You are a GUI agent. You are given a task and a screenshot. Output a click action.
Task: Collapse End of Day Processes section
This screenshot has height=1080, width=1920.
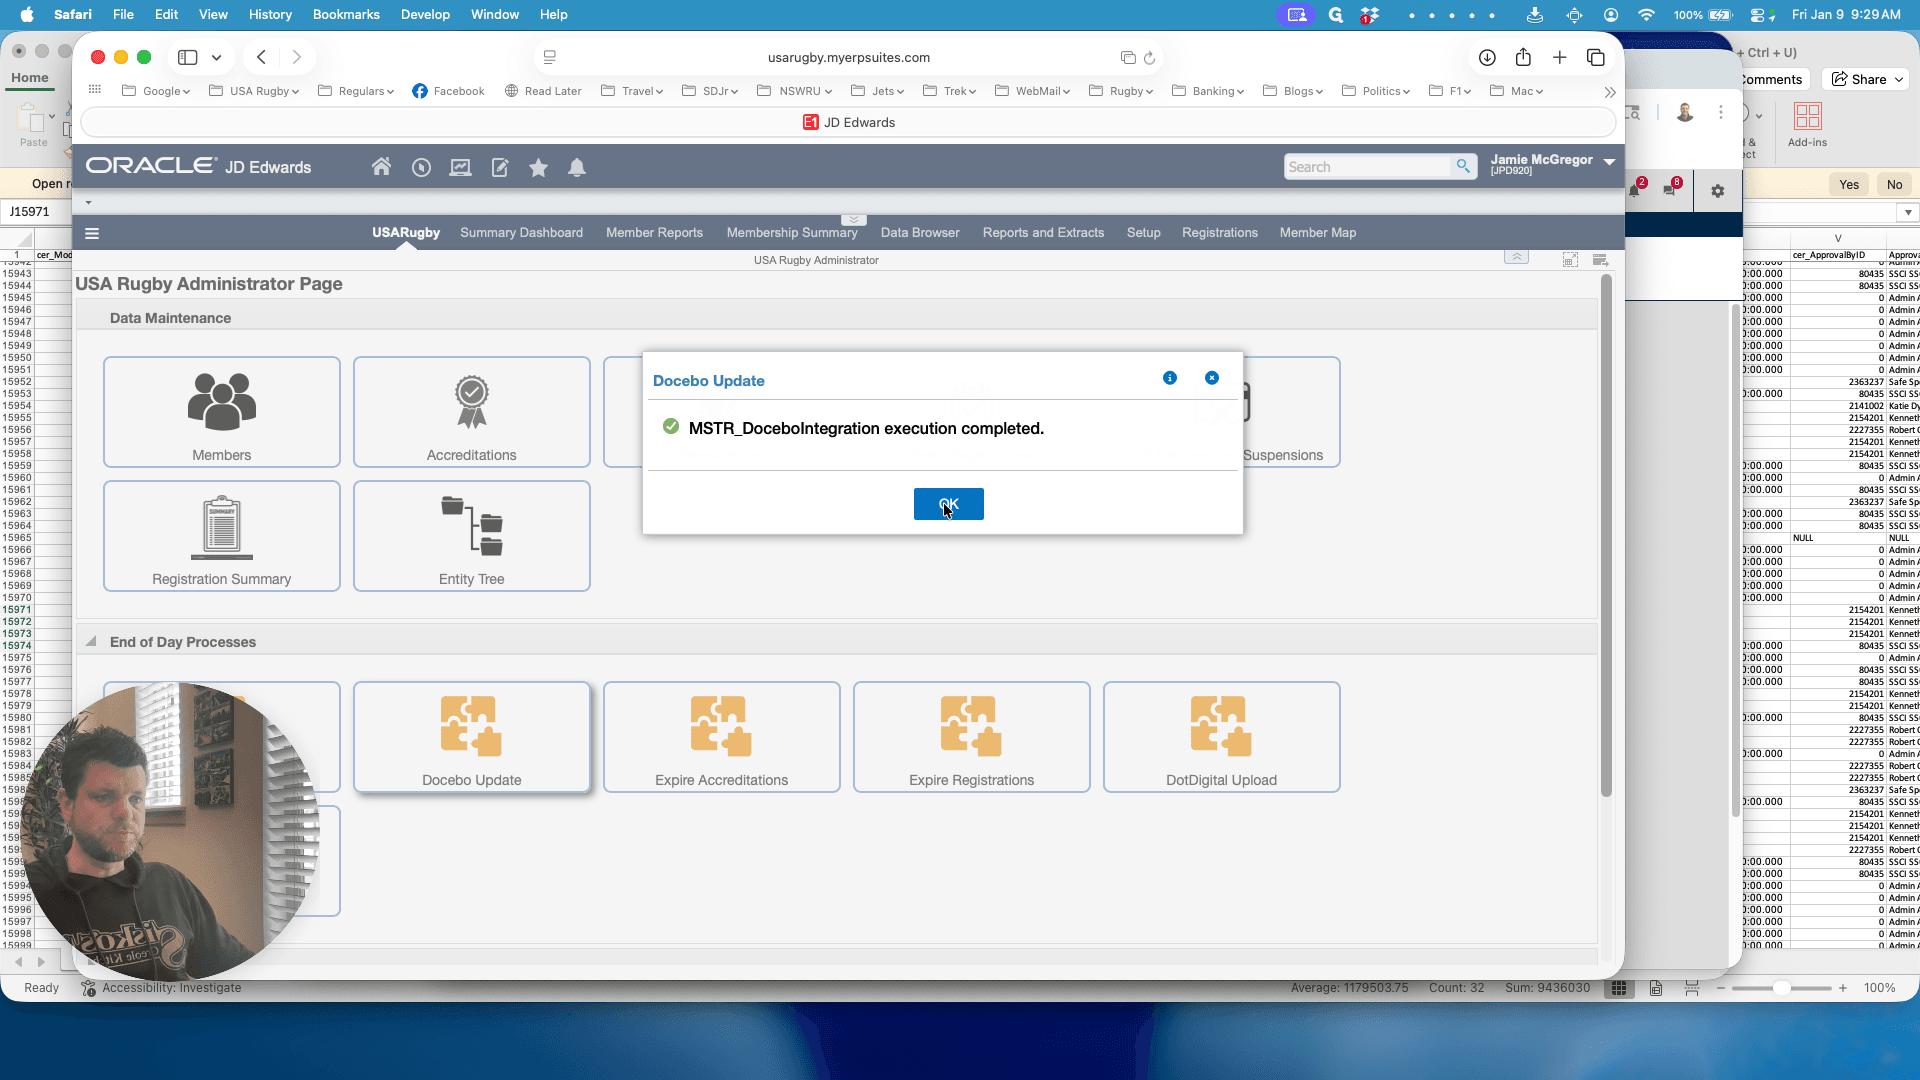(91, 641)
